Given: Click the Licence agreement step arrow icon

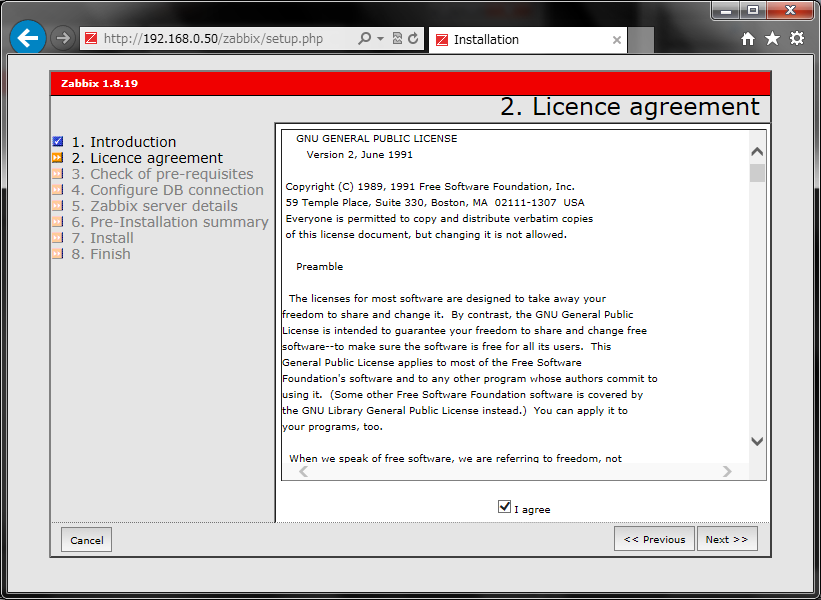Looking at the screenshot, I should tap(58, 158).
